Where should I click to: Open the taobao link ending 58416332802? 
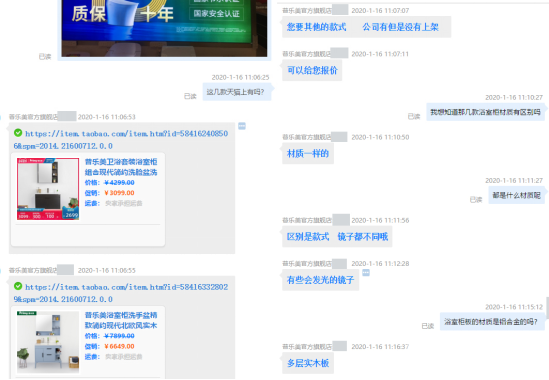click(x=121, y=293)
